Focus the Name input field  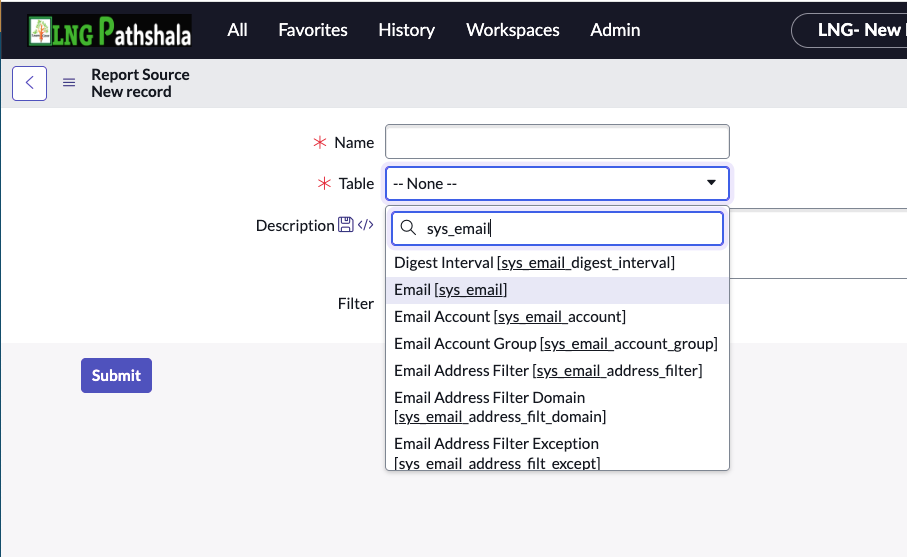tap(557, 142)
